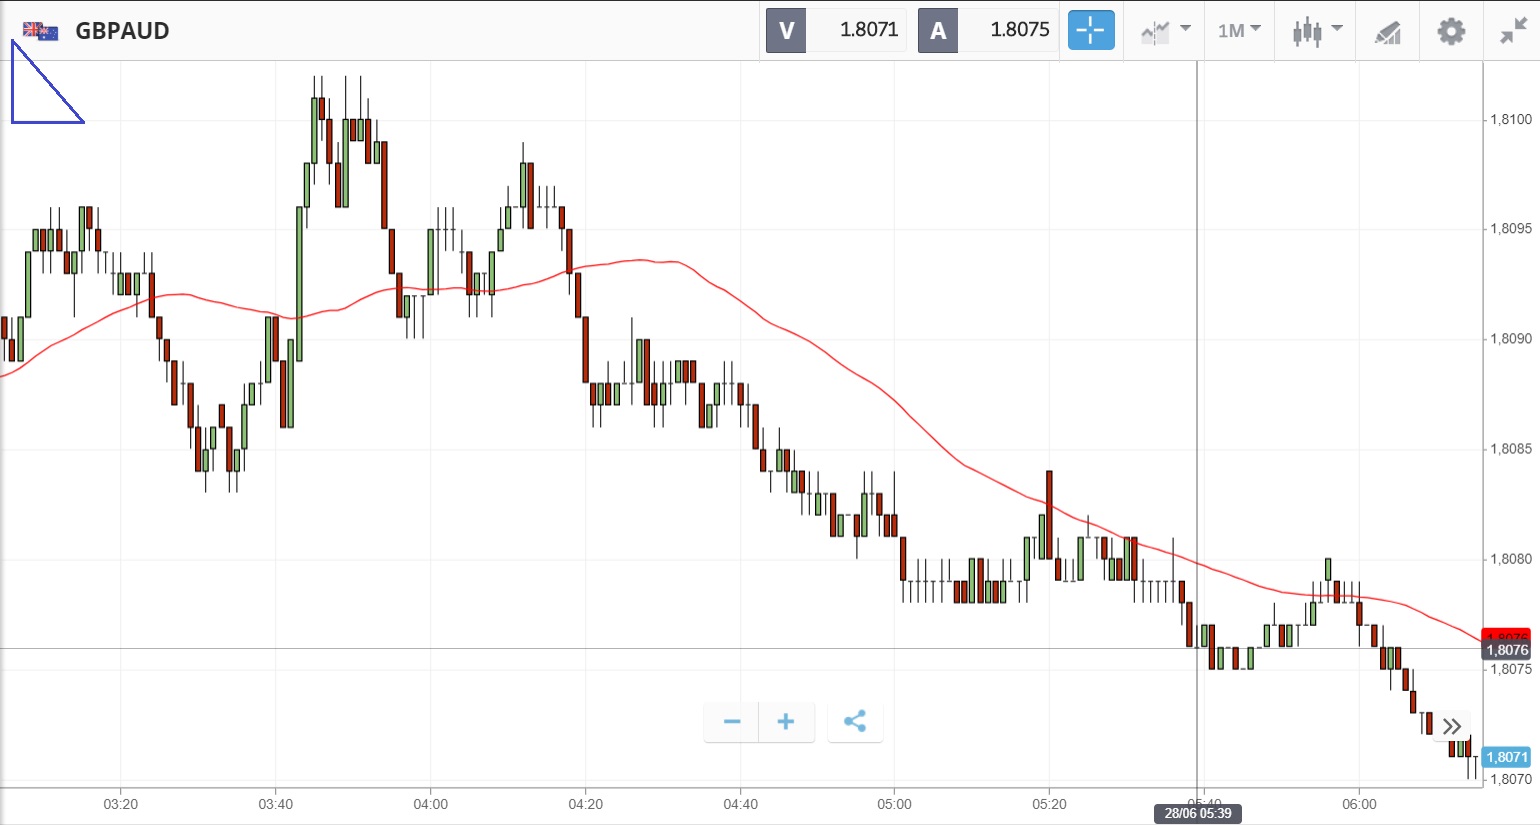The image size is (1540, 825).
Task: Click the 1,8070 price axis label
Action: pos(1511,779)
